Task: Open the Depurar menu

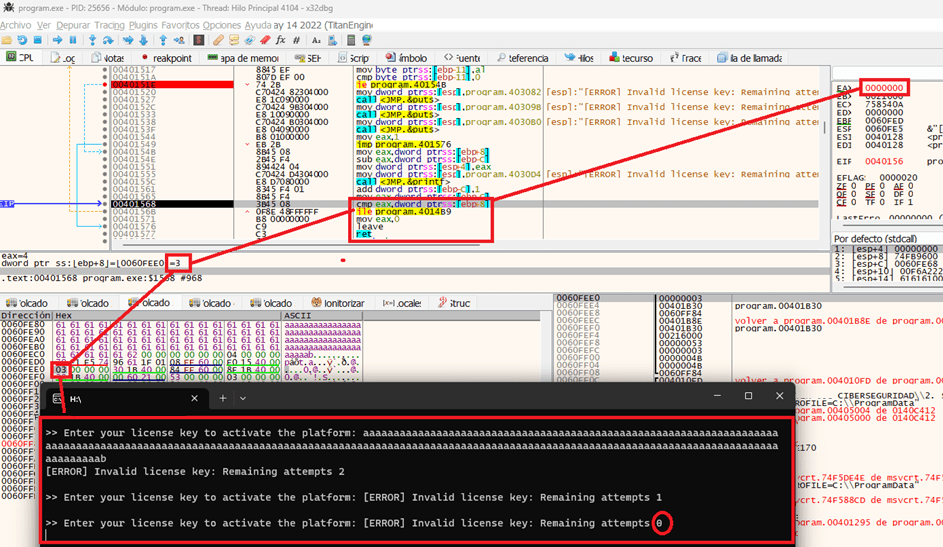Action: click(73, 25)
